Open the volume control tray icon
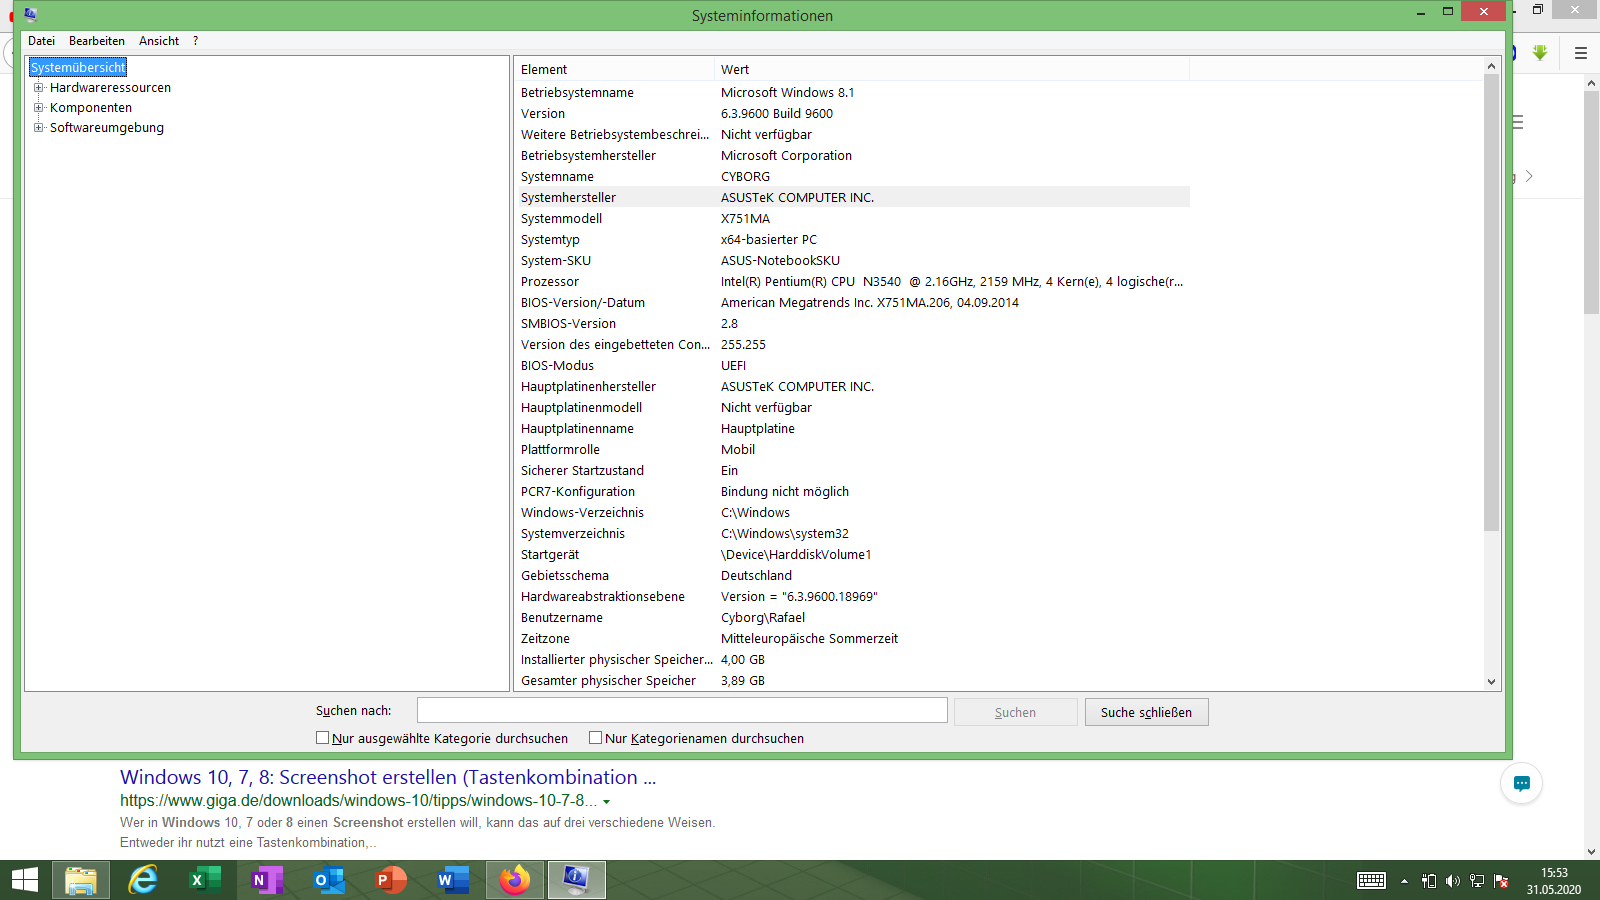Viewport: 1600px width, 900px height. click(x=1453, y=881)
